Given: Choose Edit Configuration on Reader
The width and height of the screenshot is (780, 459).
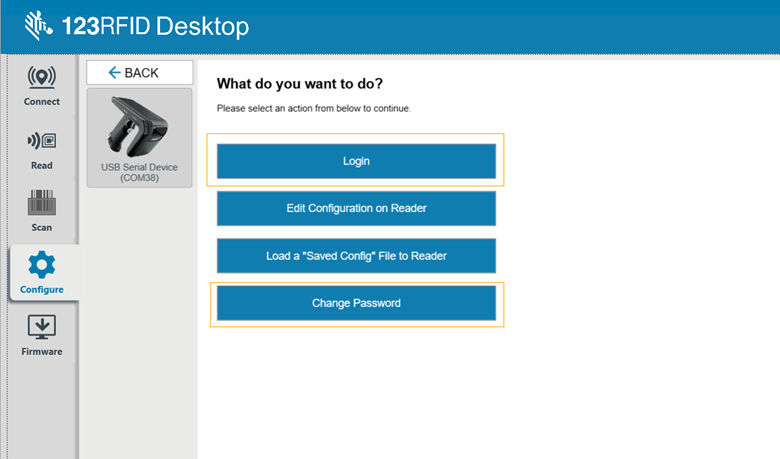Looking at the screenshot, I should coord(356,208).
